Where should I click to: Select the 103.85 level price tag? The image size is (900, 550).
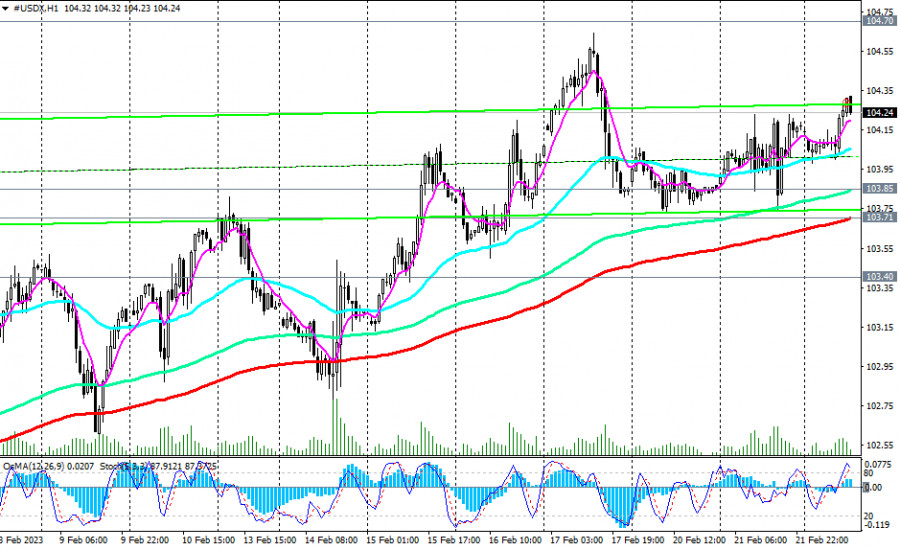point(879,188)
